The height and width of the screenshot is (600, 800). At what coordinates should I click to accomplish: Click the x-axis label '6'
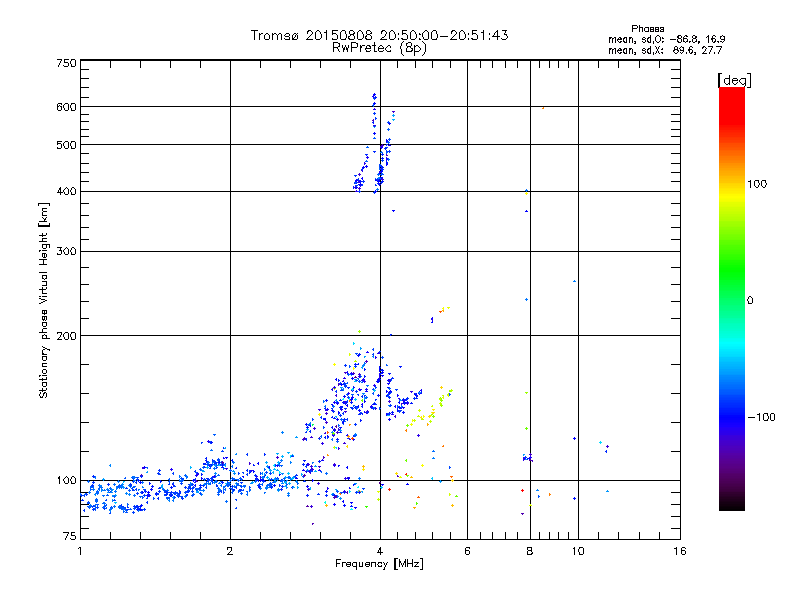click(467, 551)
